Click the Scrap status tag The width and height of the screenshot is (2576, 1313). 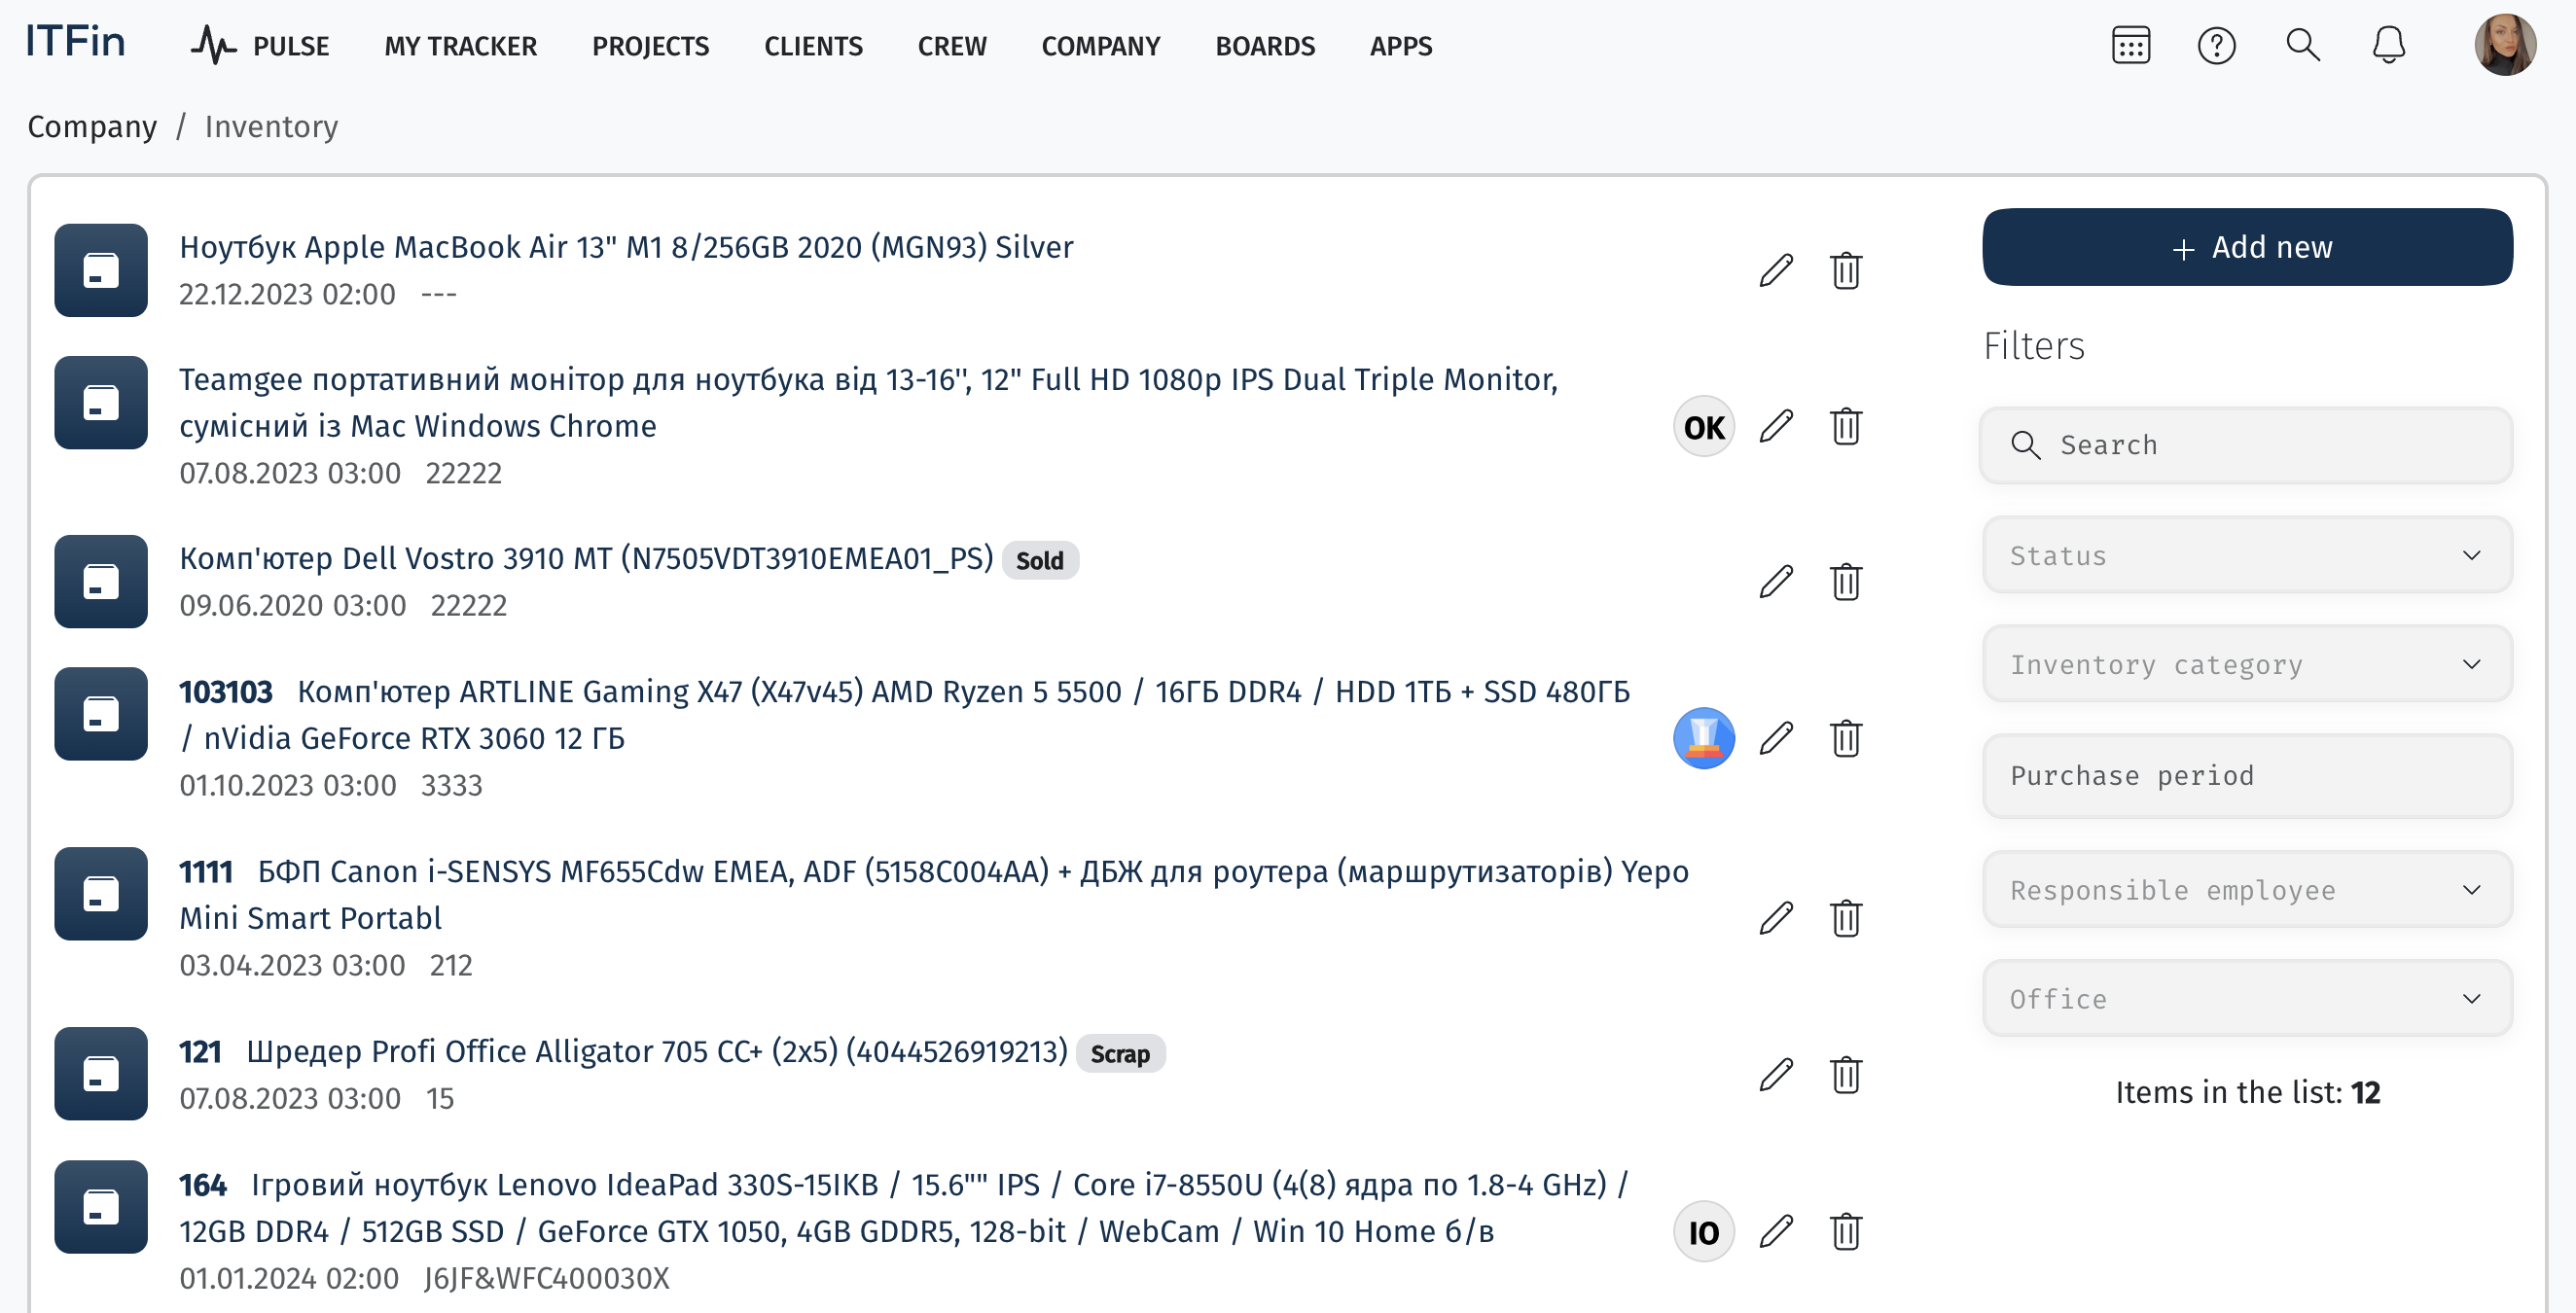1120,1053
